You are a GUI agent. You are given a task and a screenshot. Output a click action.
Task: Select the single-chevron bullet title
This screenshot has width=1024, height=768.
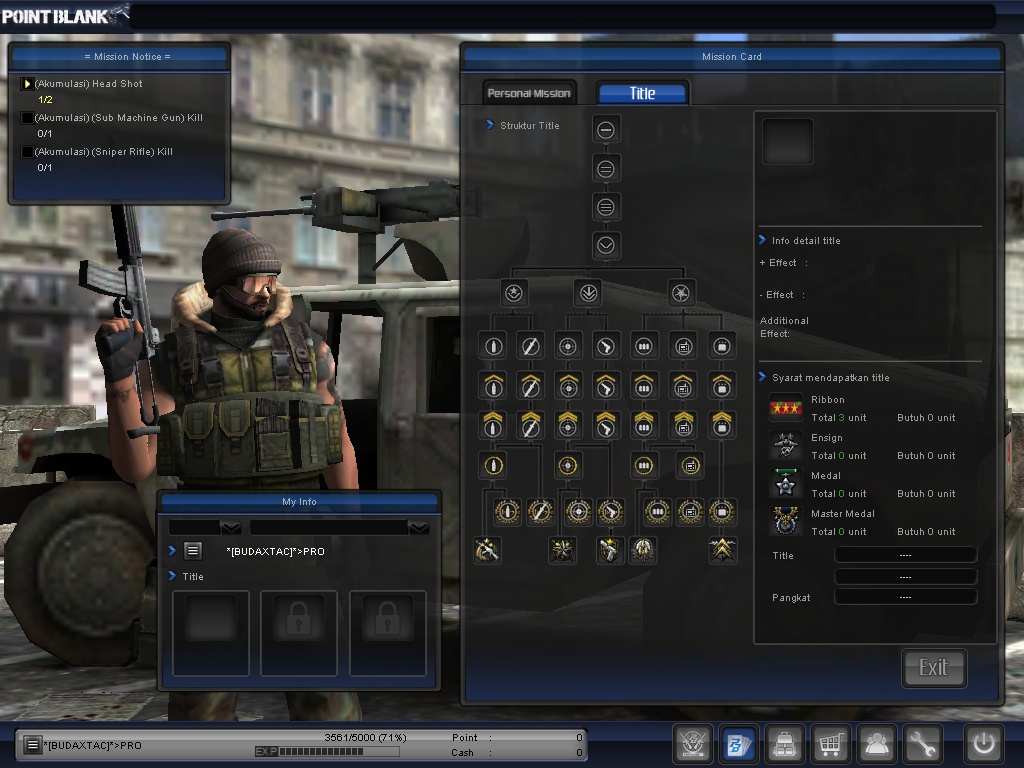coord(493,386)
